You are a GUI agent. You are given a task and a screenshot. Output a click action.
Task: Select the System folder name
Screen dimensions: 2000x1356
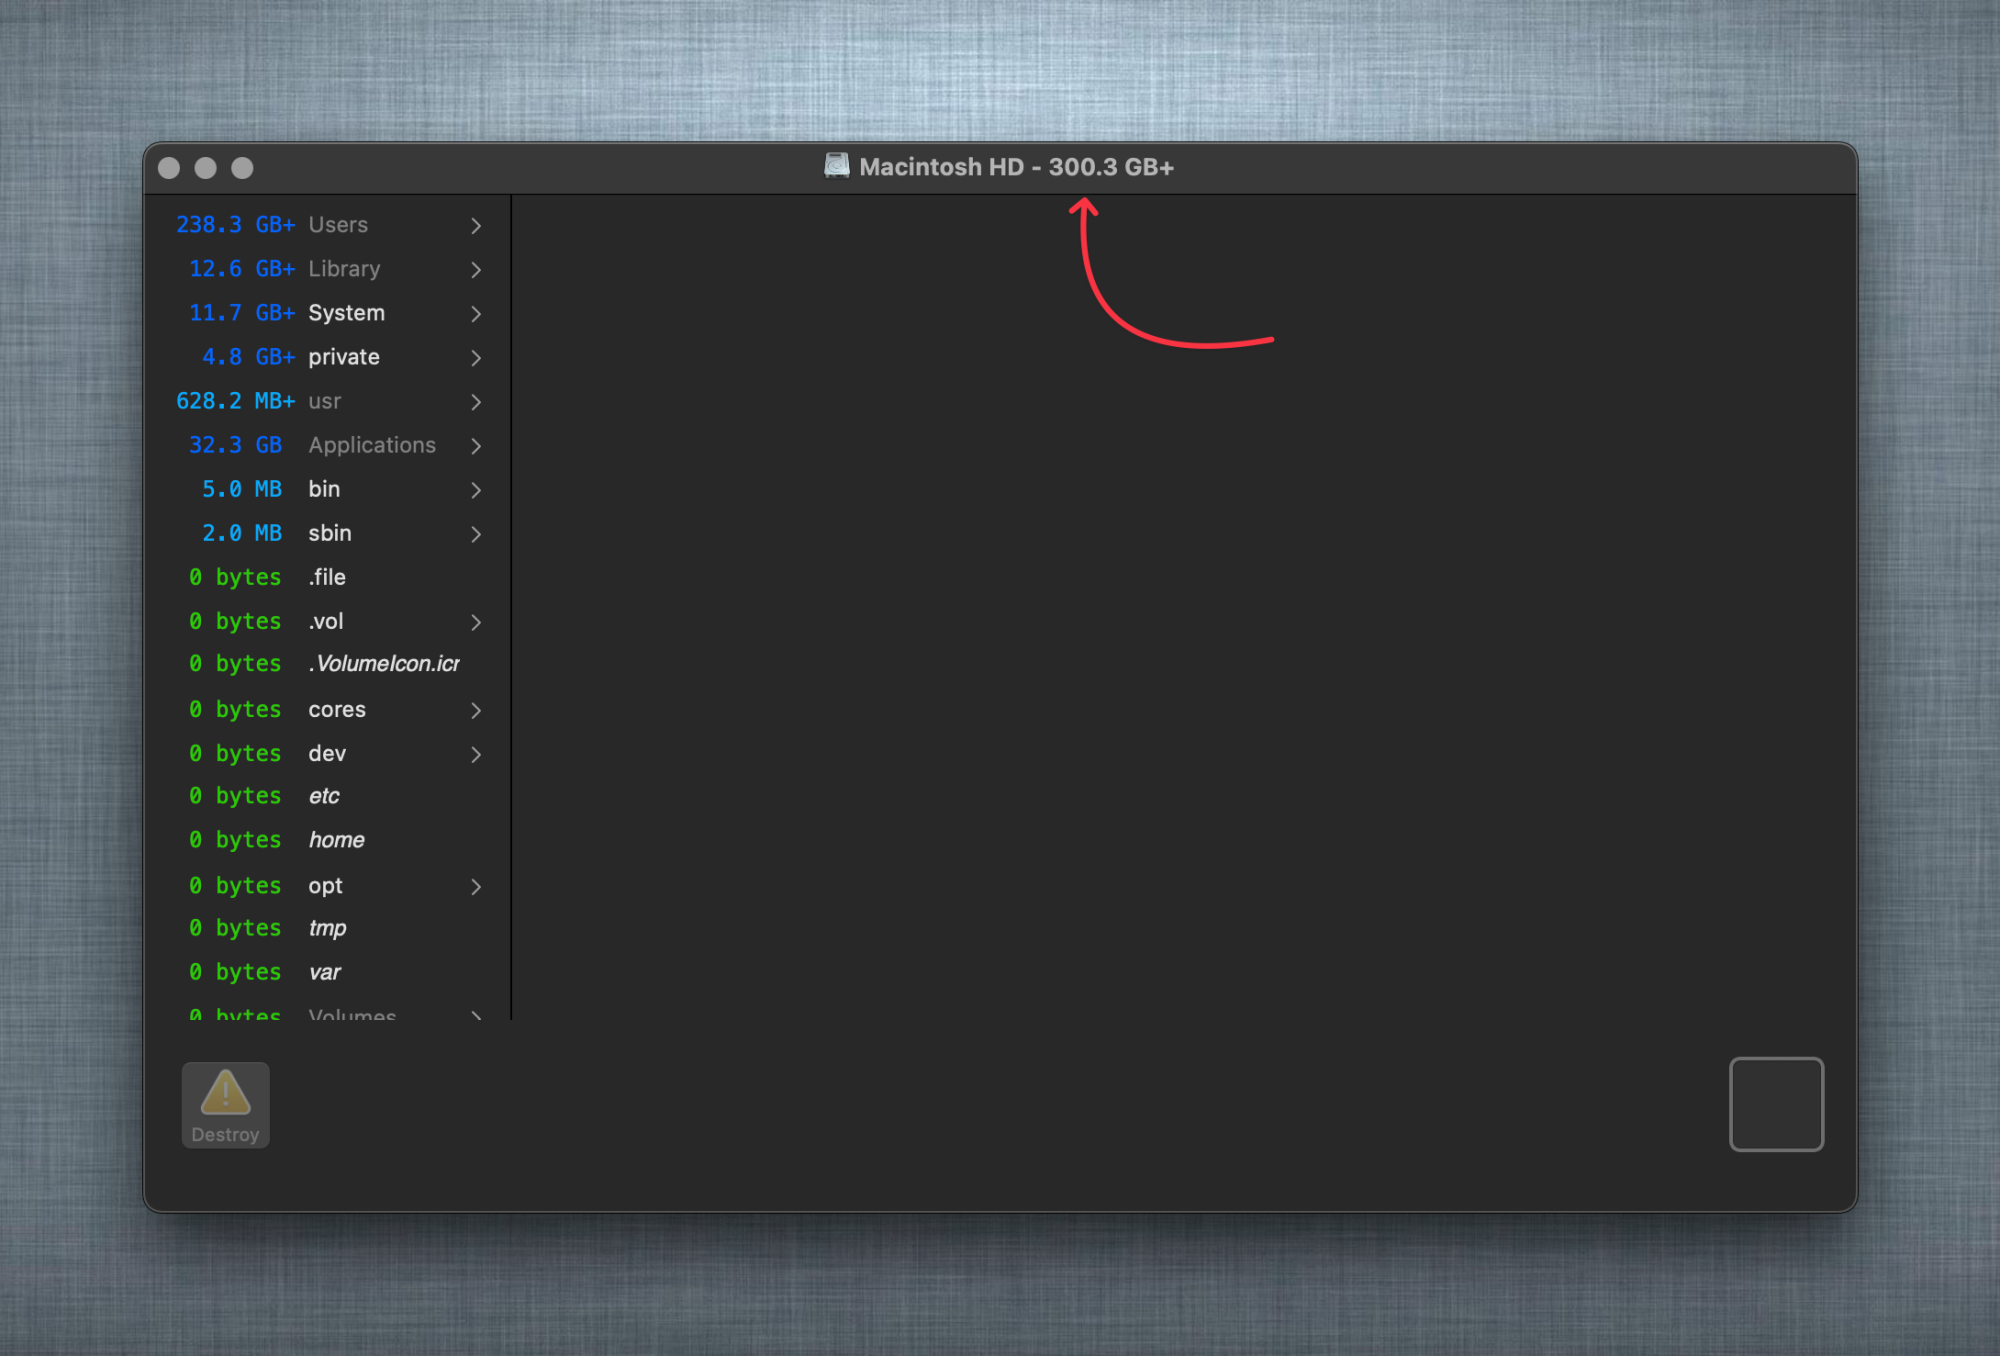tap(346, 313)
